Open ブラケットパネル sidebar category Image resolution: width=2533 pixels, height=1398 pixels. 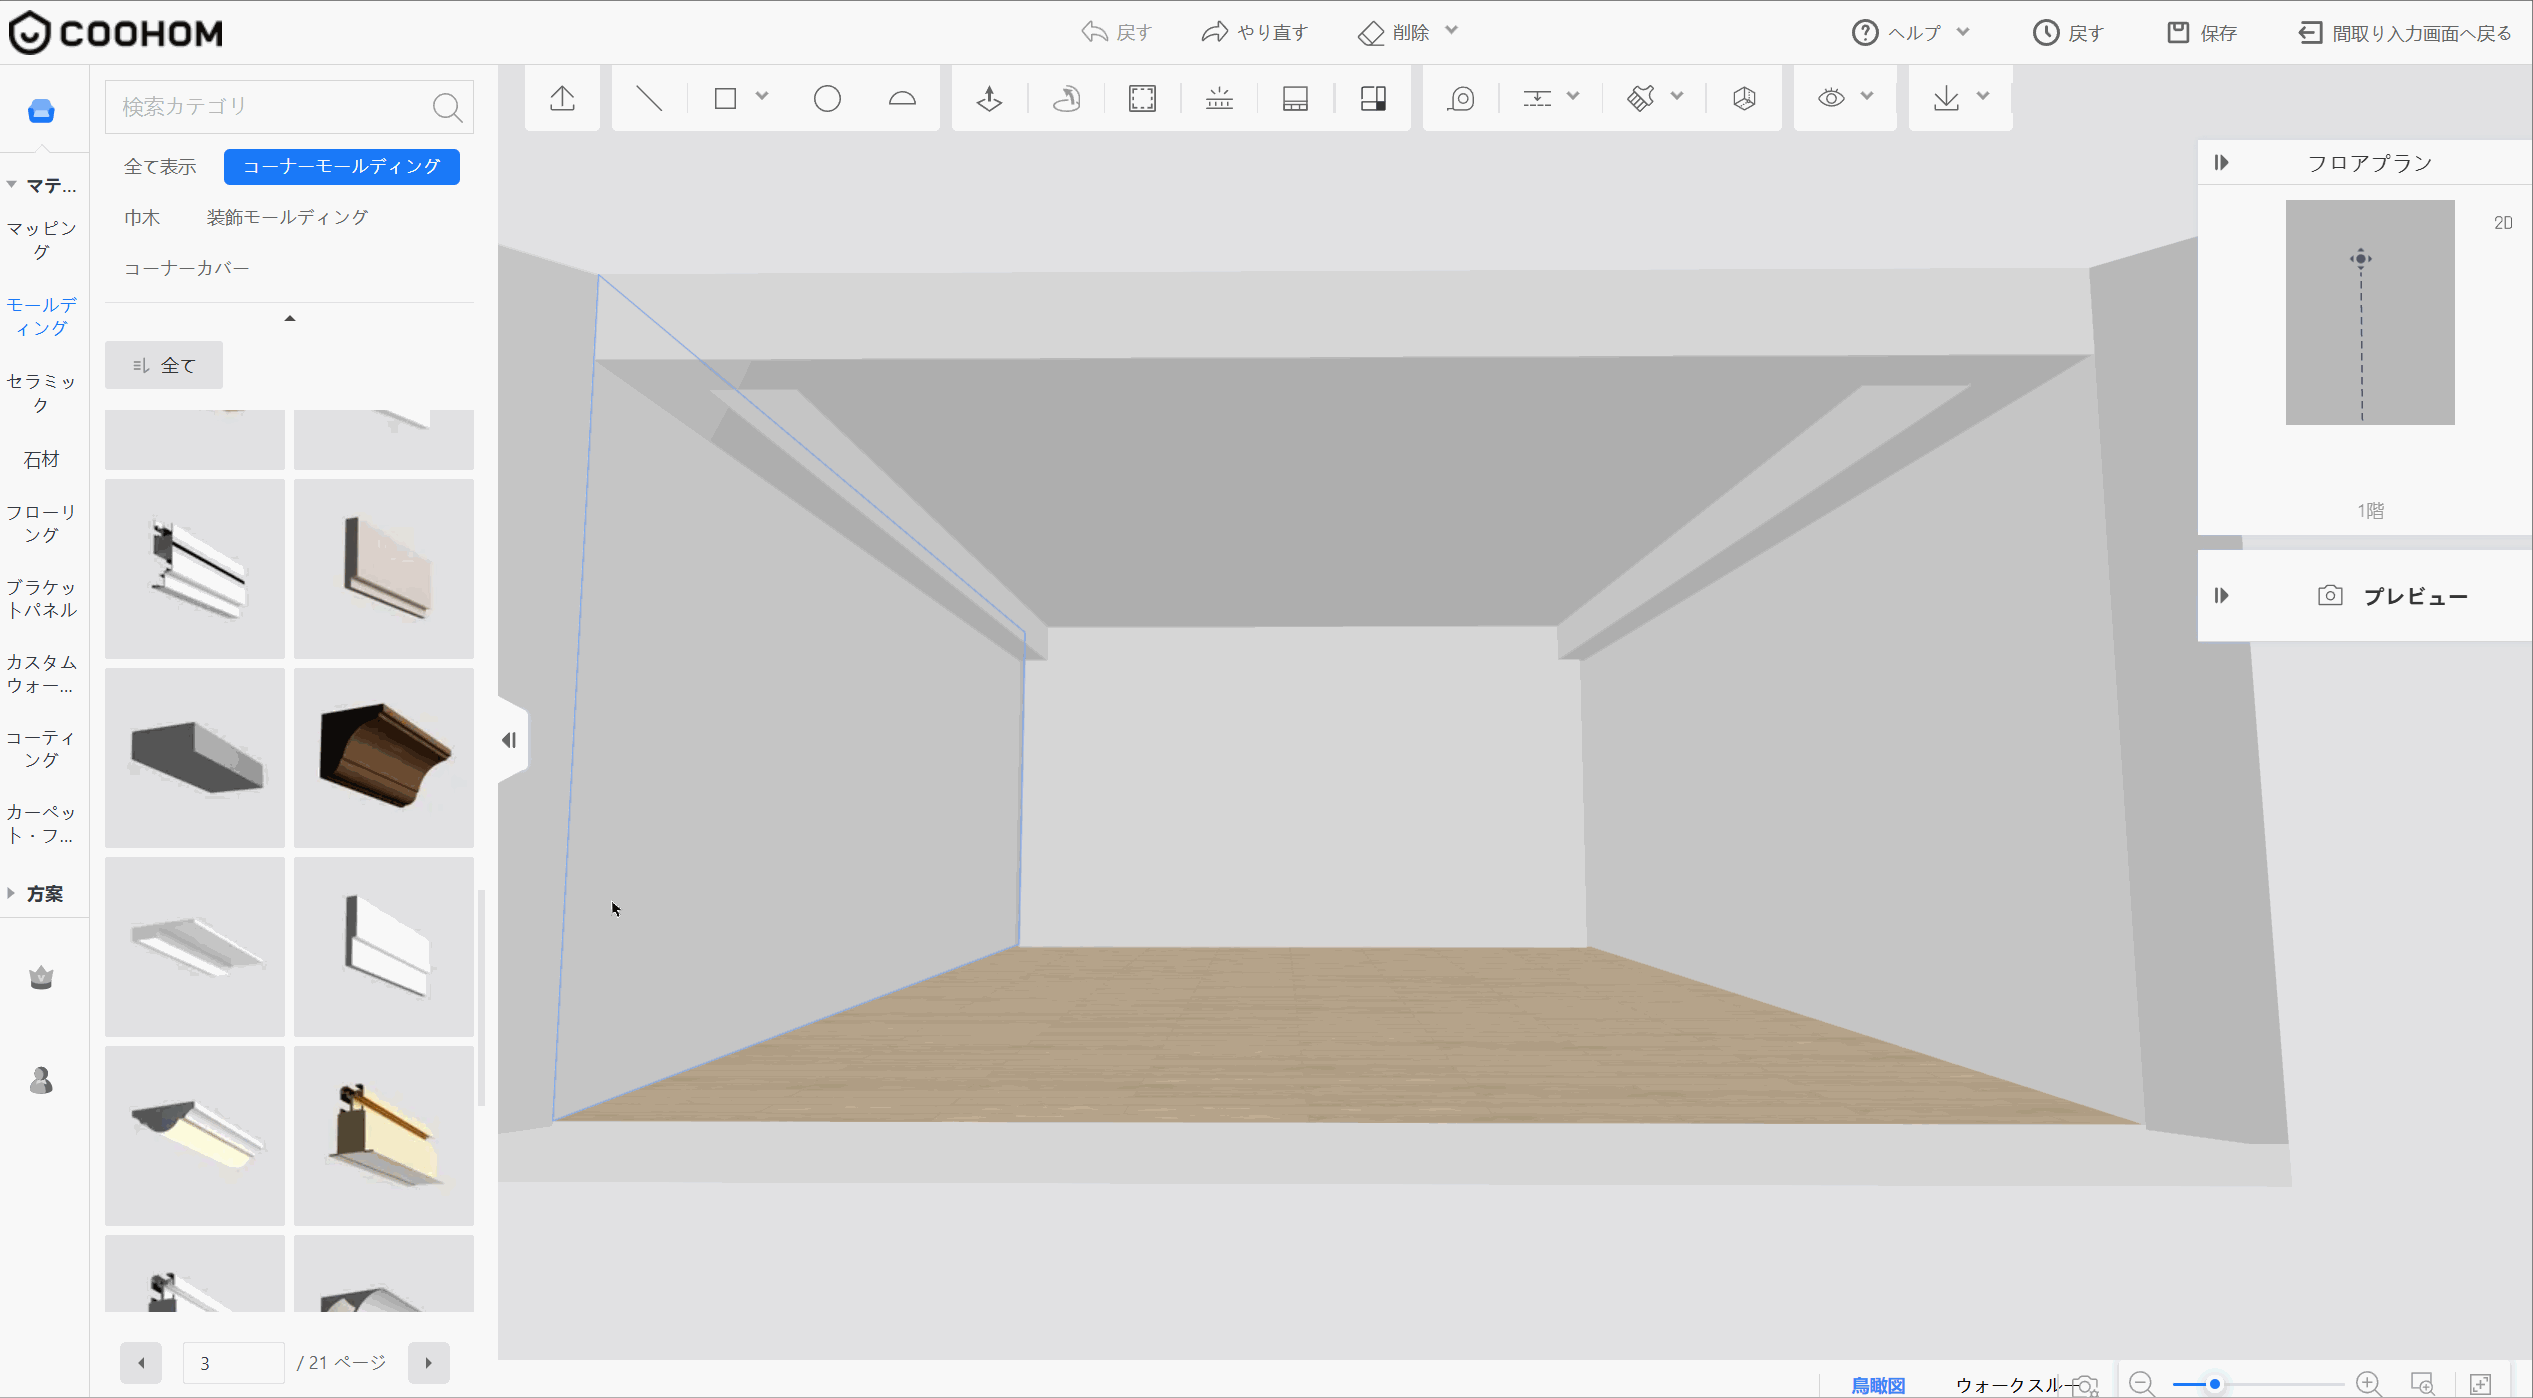click(x=42, y=598)
